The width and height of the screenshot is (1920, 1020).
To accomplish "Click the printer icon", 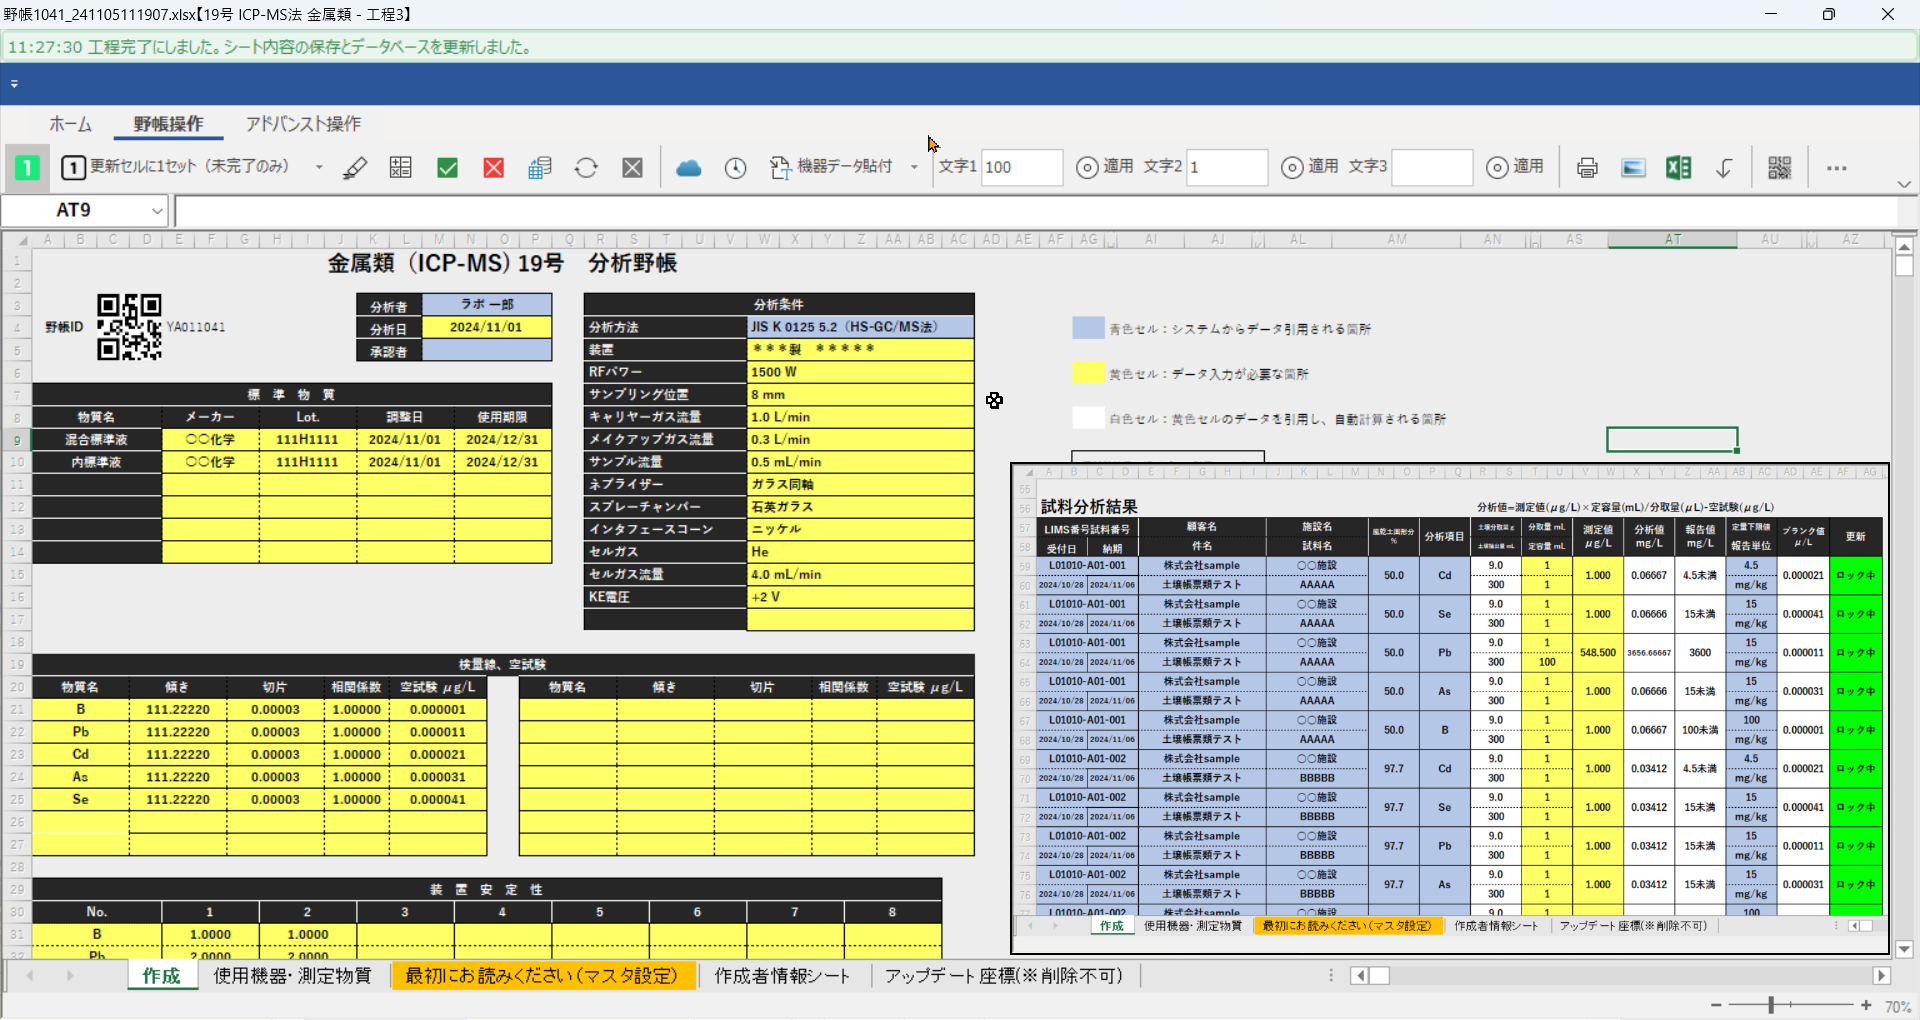I will click(1587, 168).
